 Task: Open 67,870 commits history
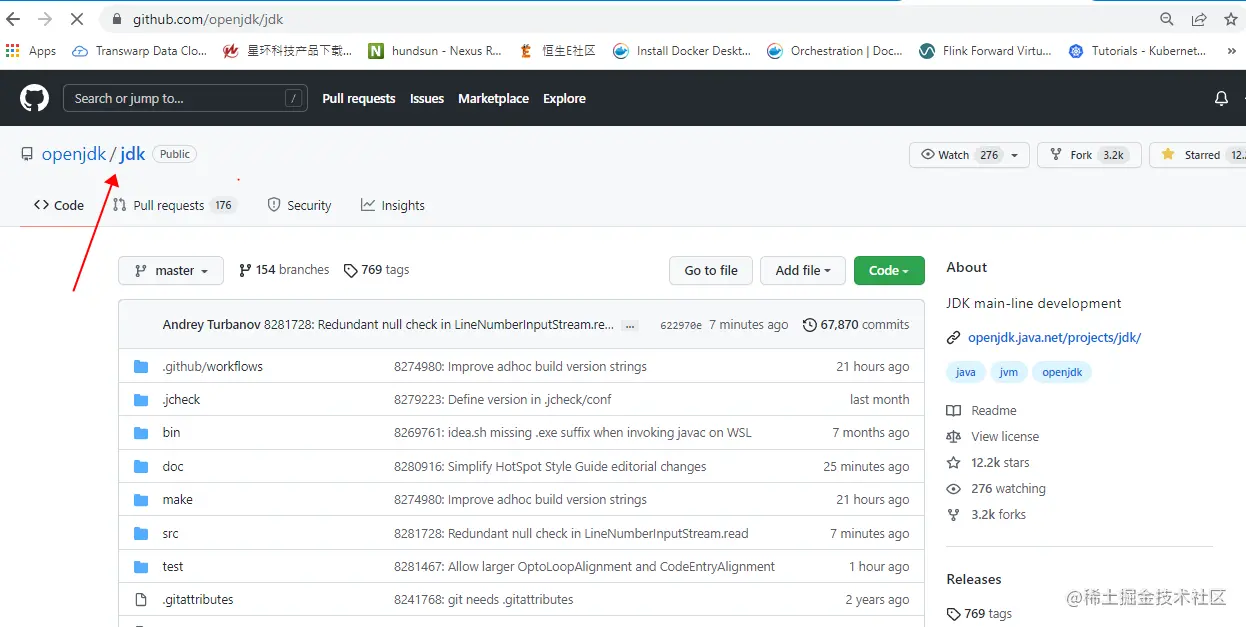856,325
